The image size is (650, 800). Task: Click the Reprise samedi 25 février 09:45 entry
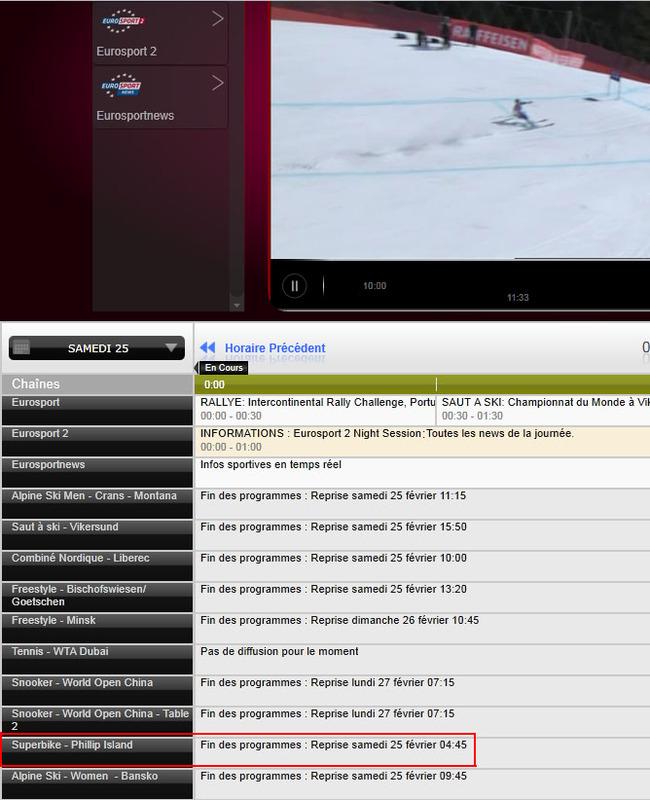coord(333,776)
